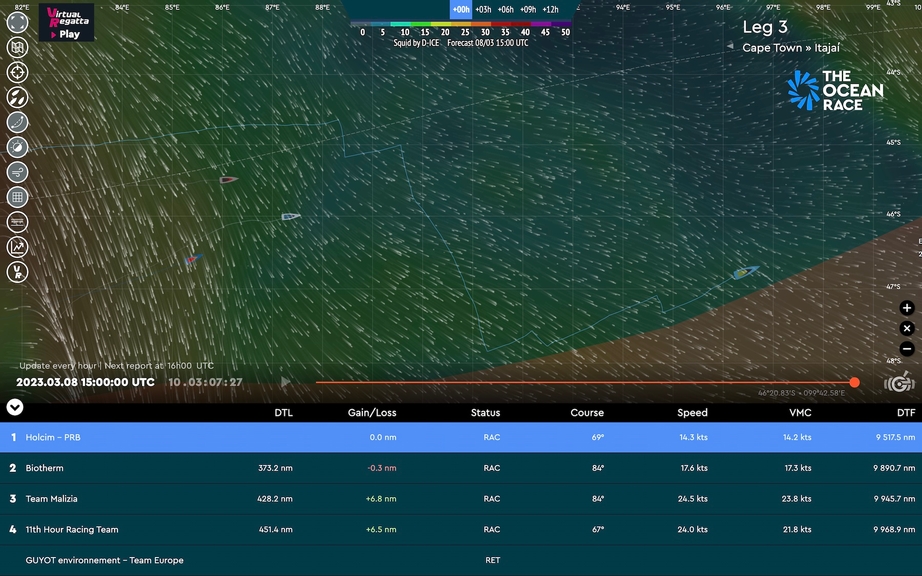The height and width of the screenshot is (576, 922).
Task: Click the spiral Ocean Race icon by timeline
Action: point(899,383)
